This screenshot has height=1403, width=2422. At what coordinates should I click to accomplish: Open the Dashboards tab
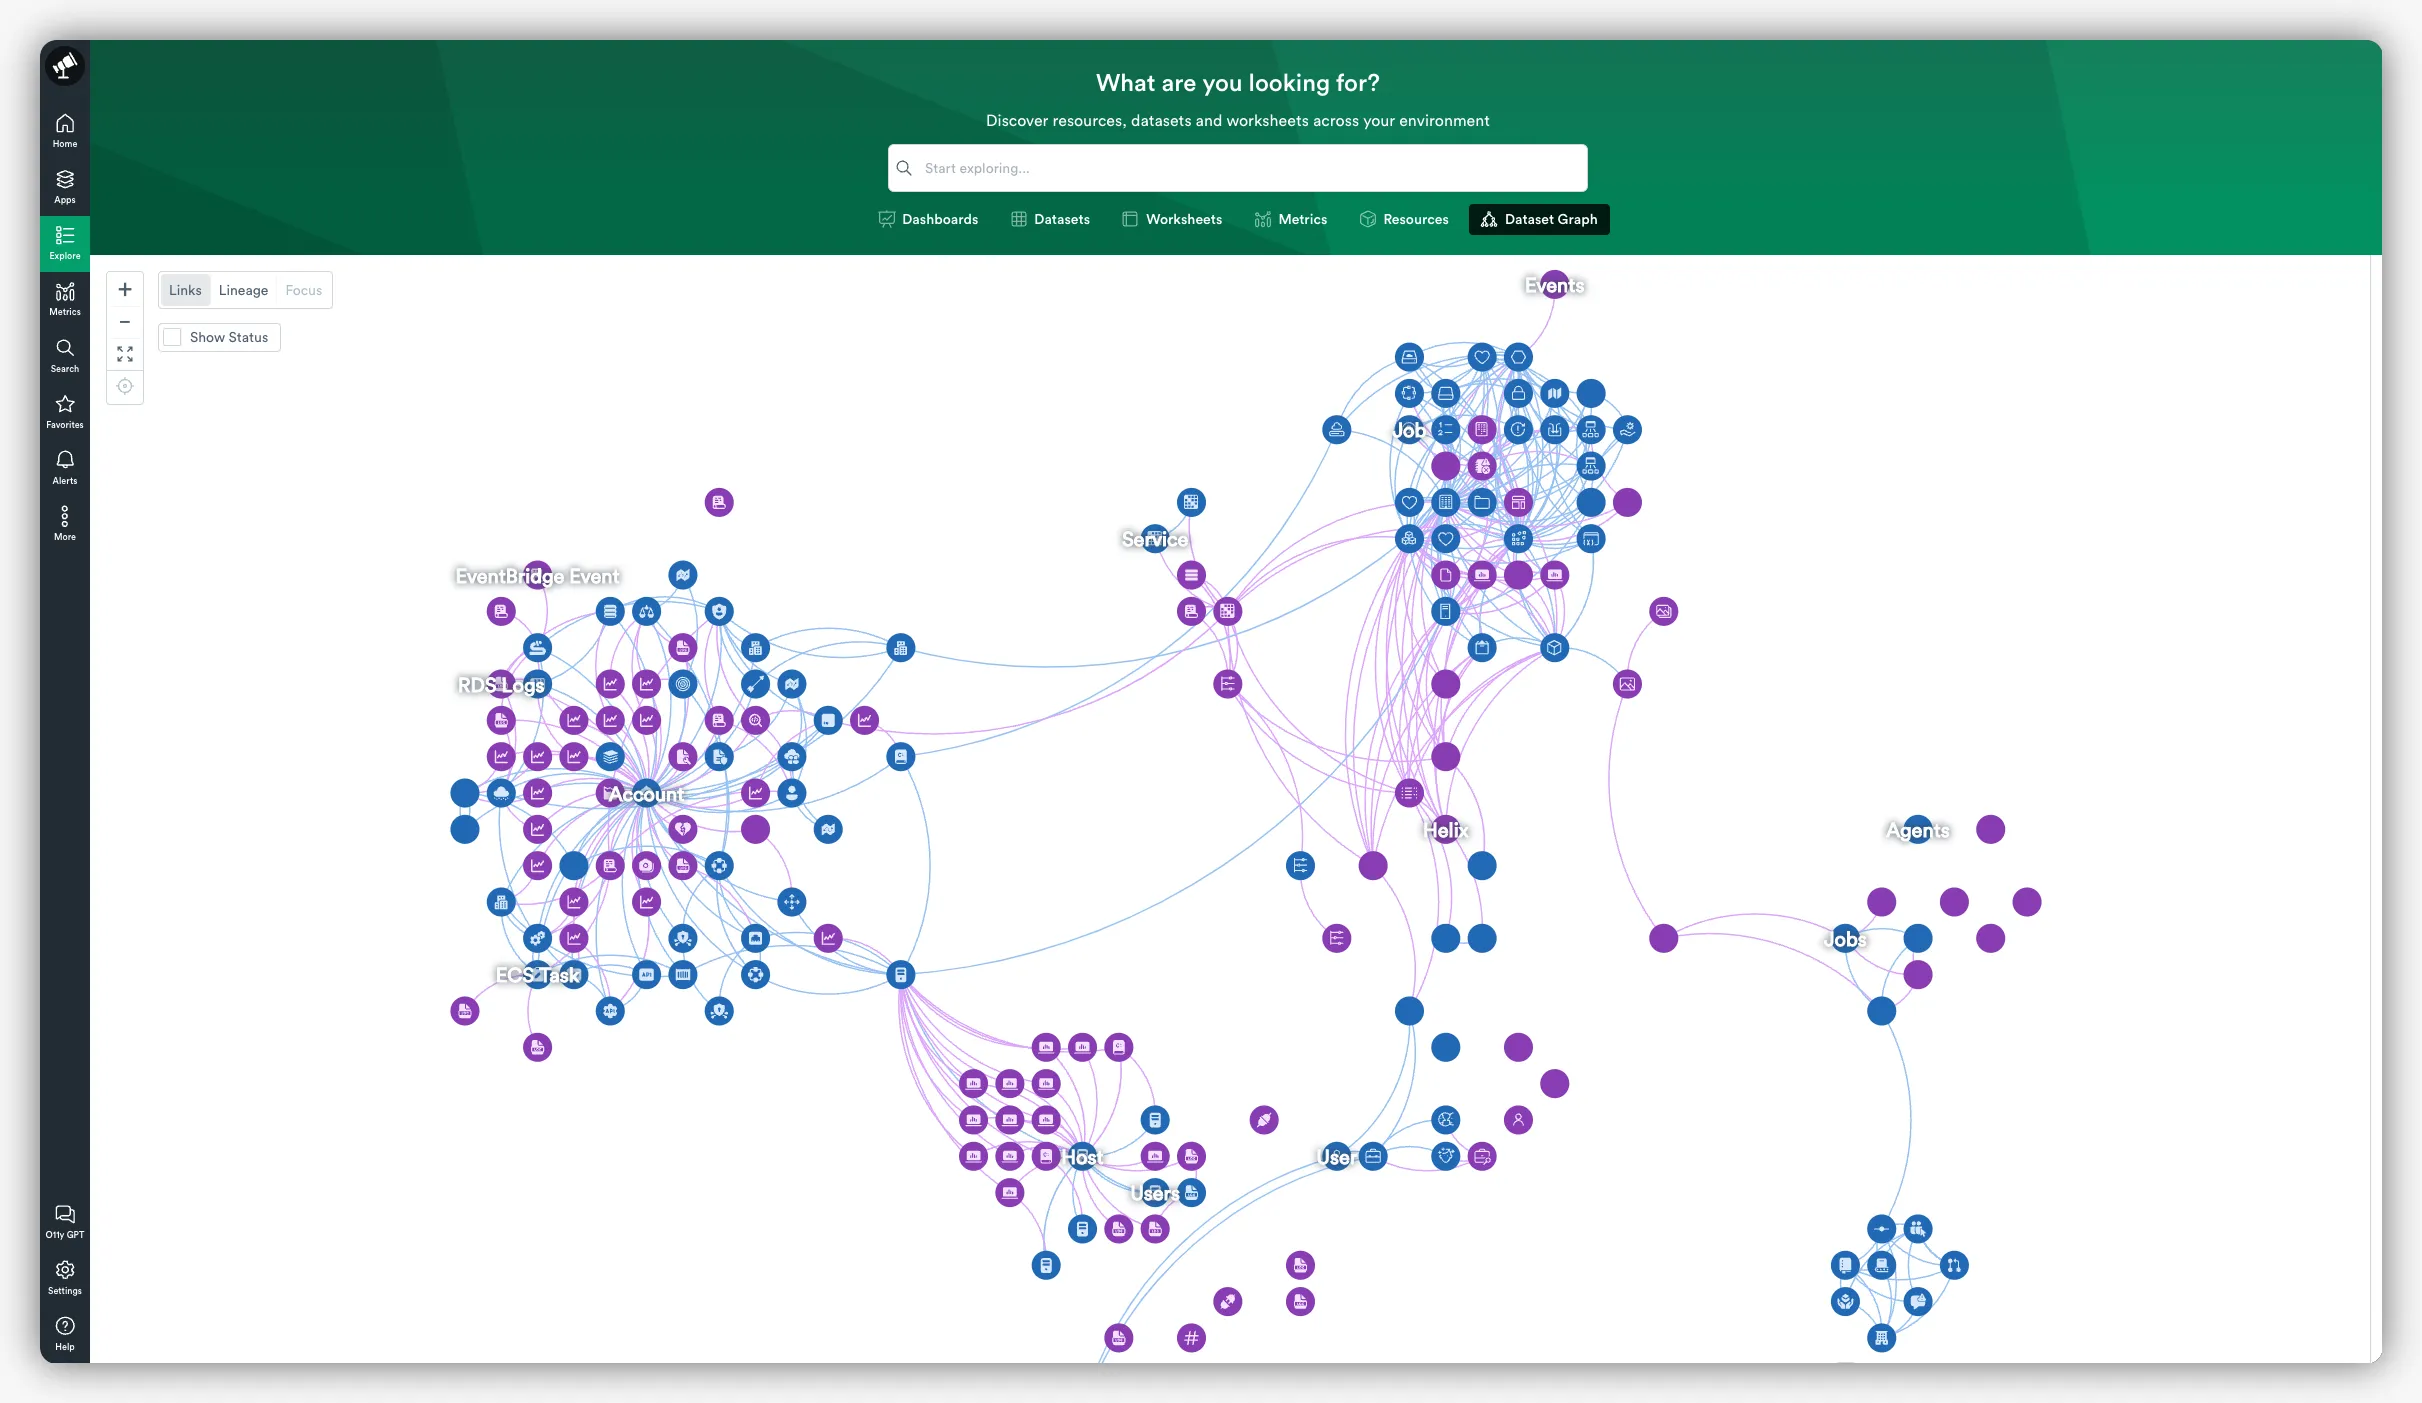928,219
